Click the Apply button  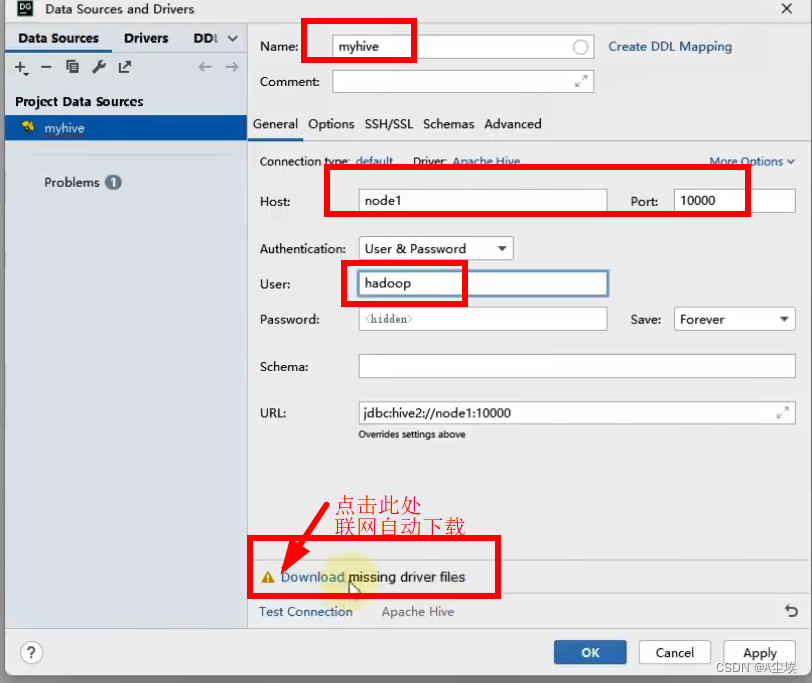click(x=759, y=652)
